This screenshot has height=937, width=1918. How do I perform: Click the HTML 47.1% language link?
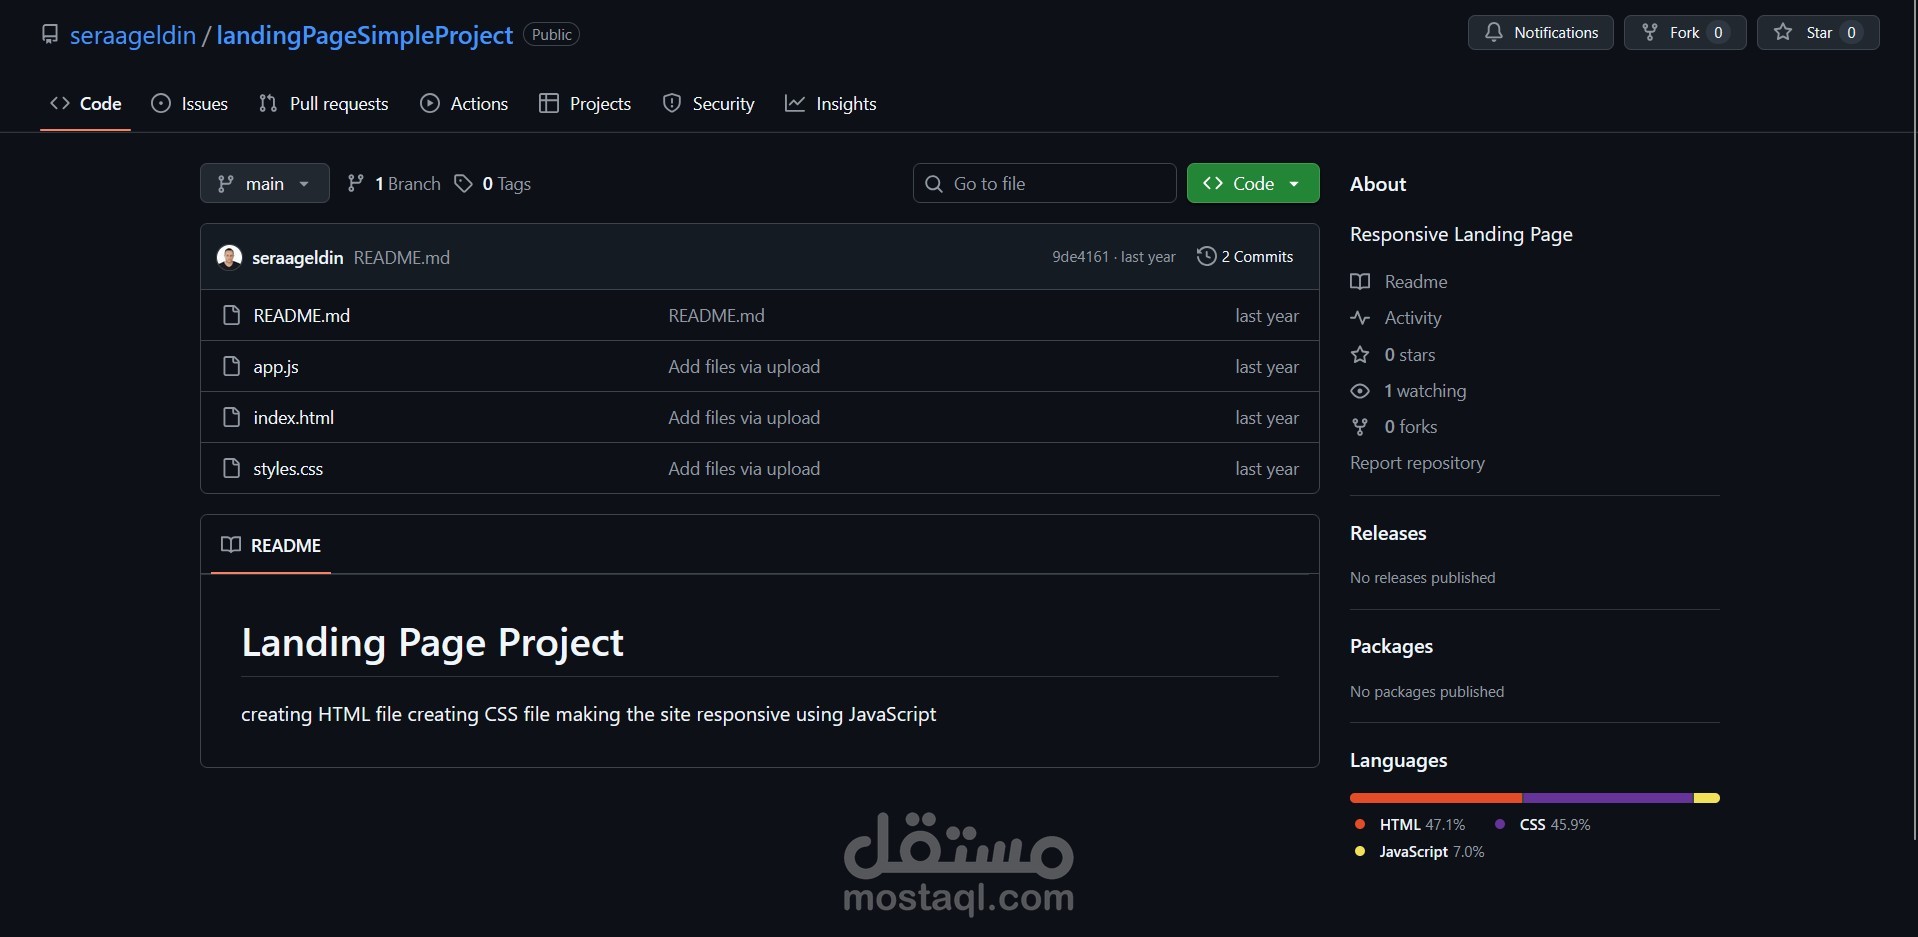pos(1409,825)
